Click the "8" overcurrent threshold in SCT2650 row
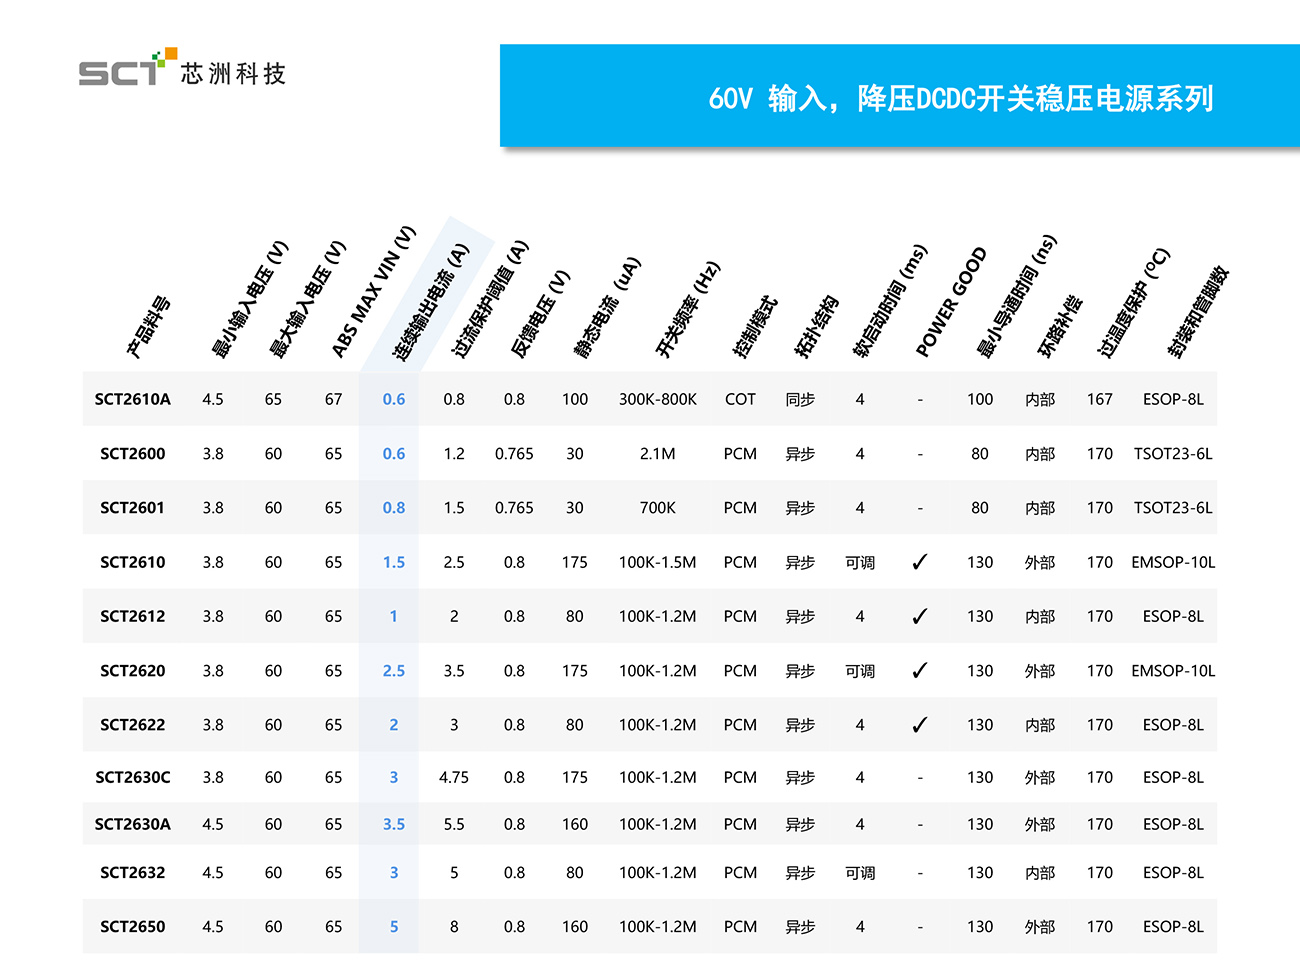 click(454, 926)
